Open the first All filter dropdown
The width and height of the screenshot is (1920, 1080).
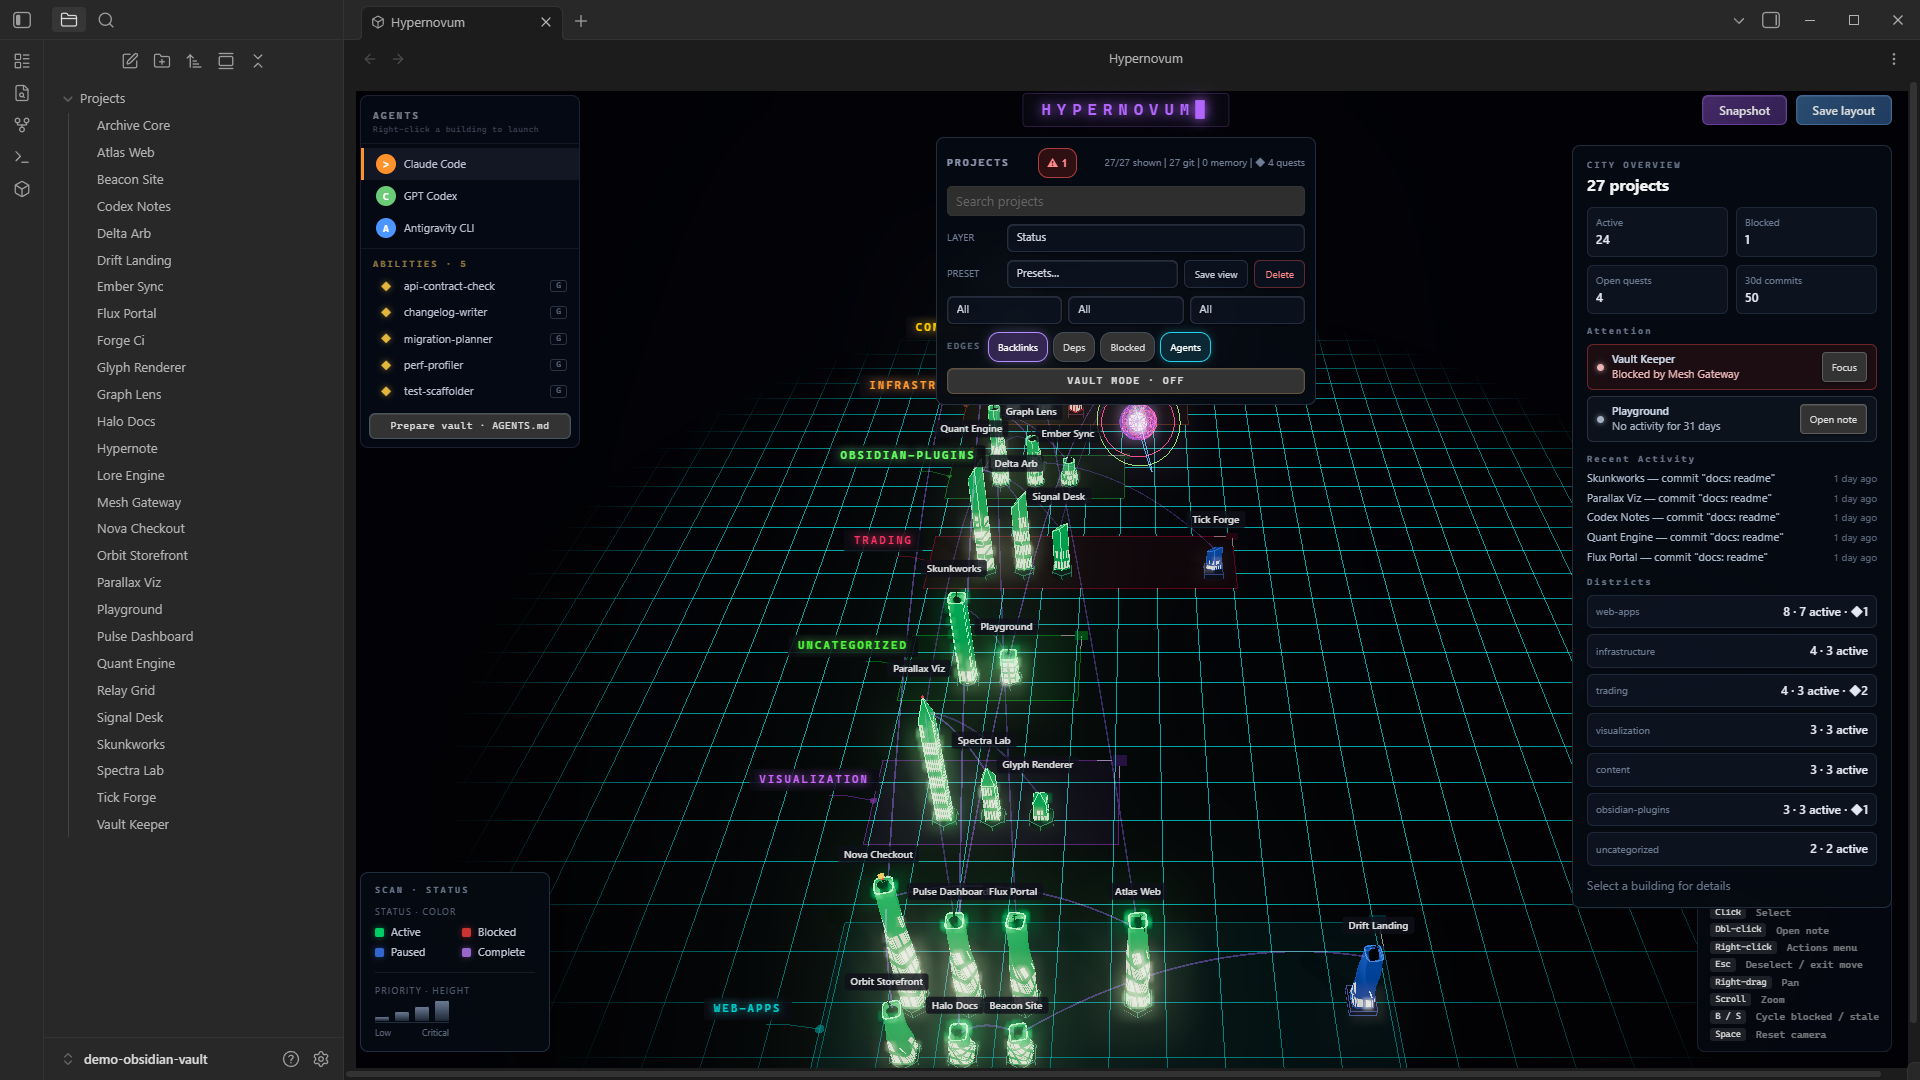1004,310
